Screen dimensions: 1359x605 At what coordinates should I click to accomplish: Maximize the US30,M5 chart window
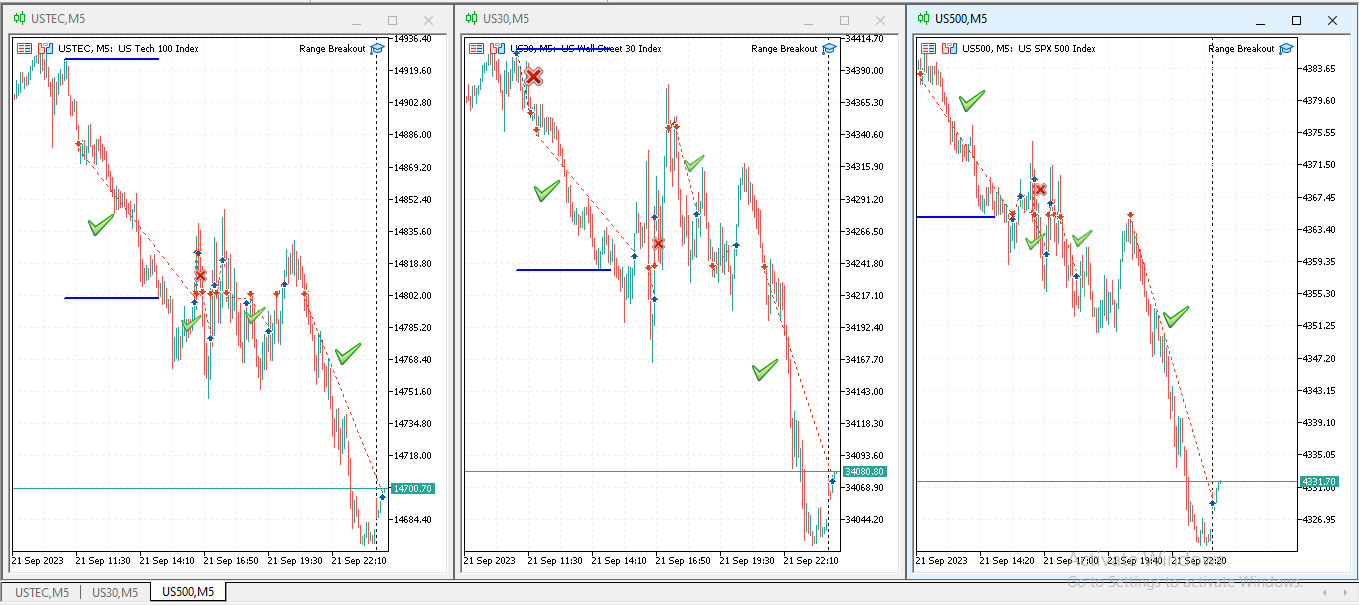tap(844, 20)
